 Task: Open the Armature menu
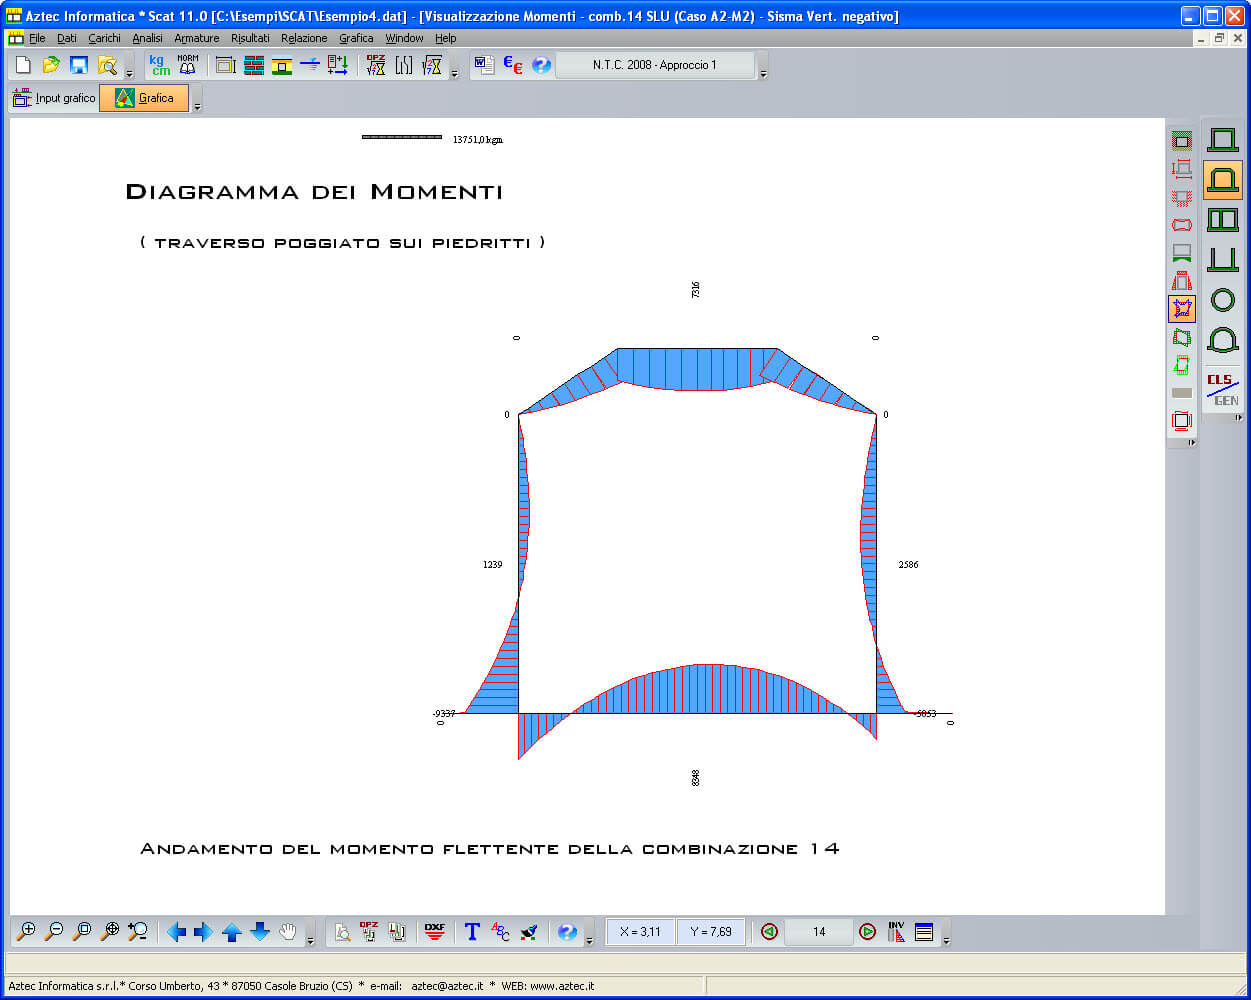(x=196, y=38)
